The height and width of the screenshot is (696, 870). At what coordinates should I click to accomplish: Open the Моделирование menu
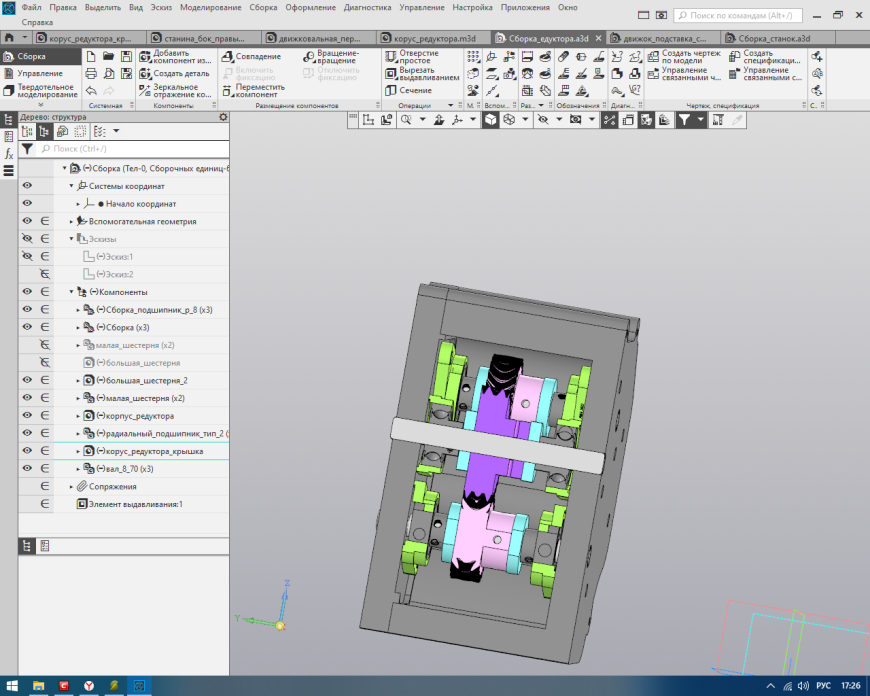pos(210,7)
